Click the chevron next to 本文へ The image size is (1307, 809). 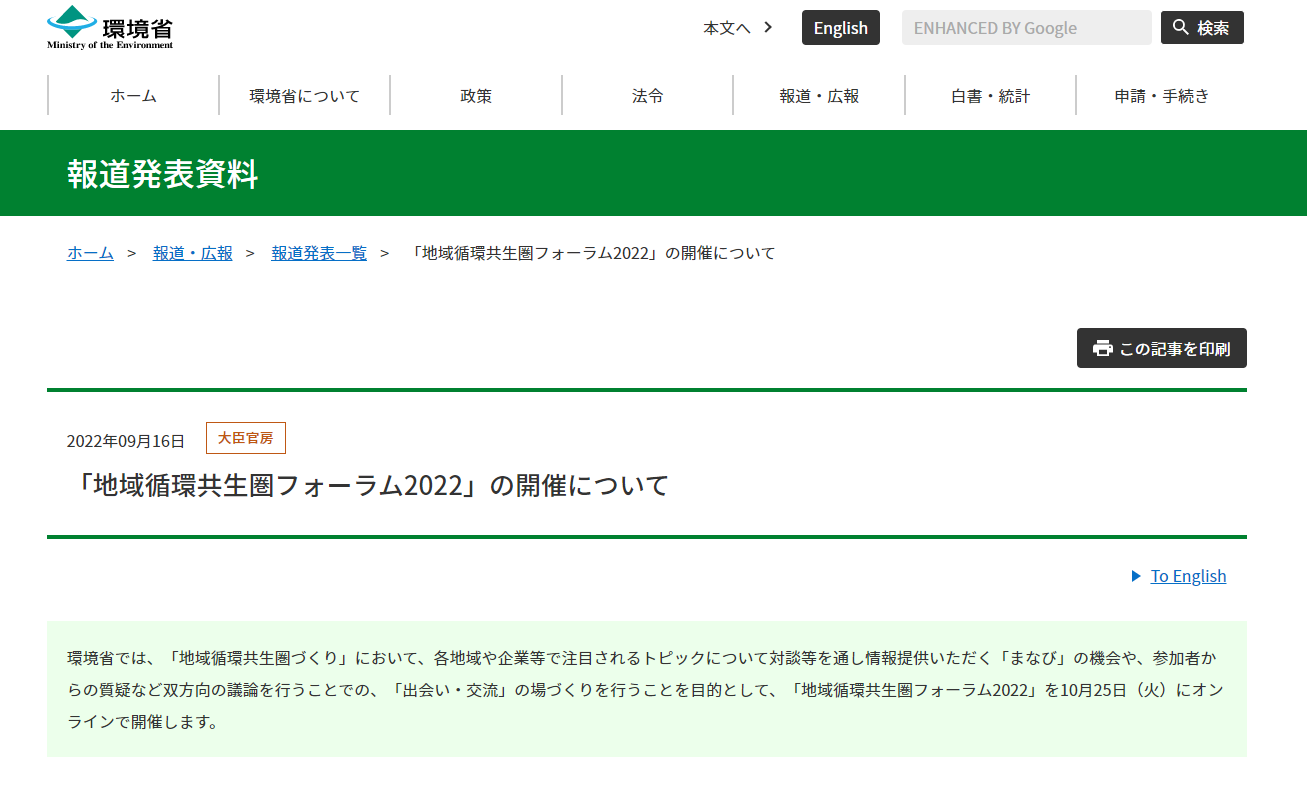768,27
